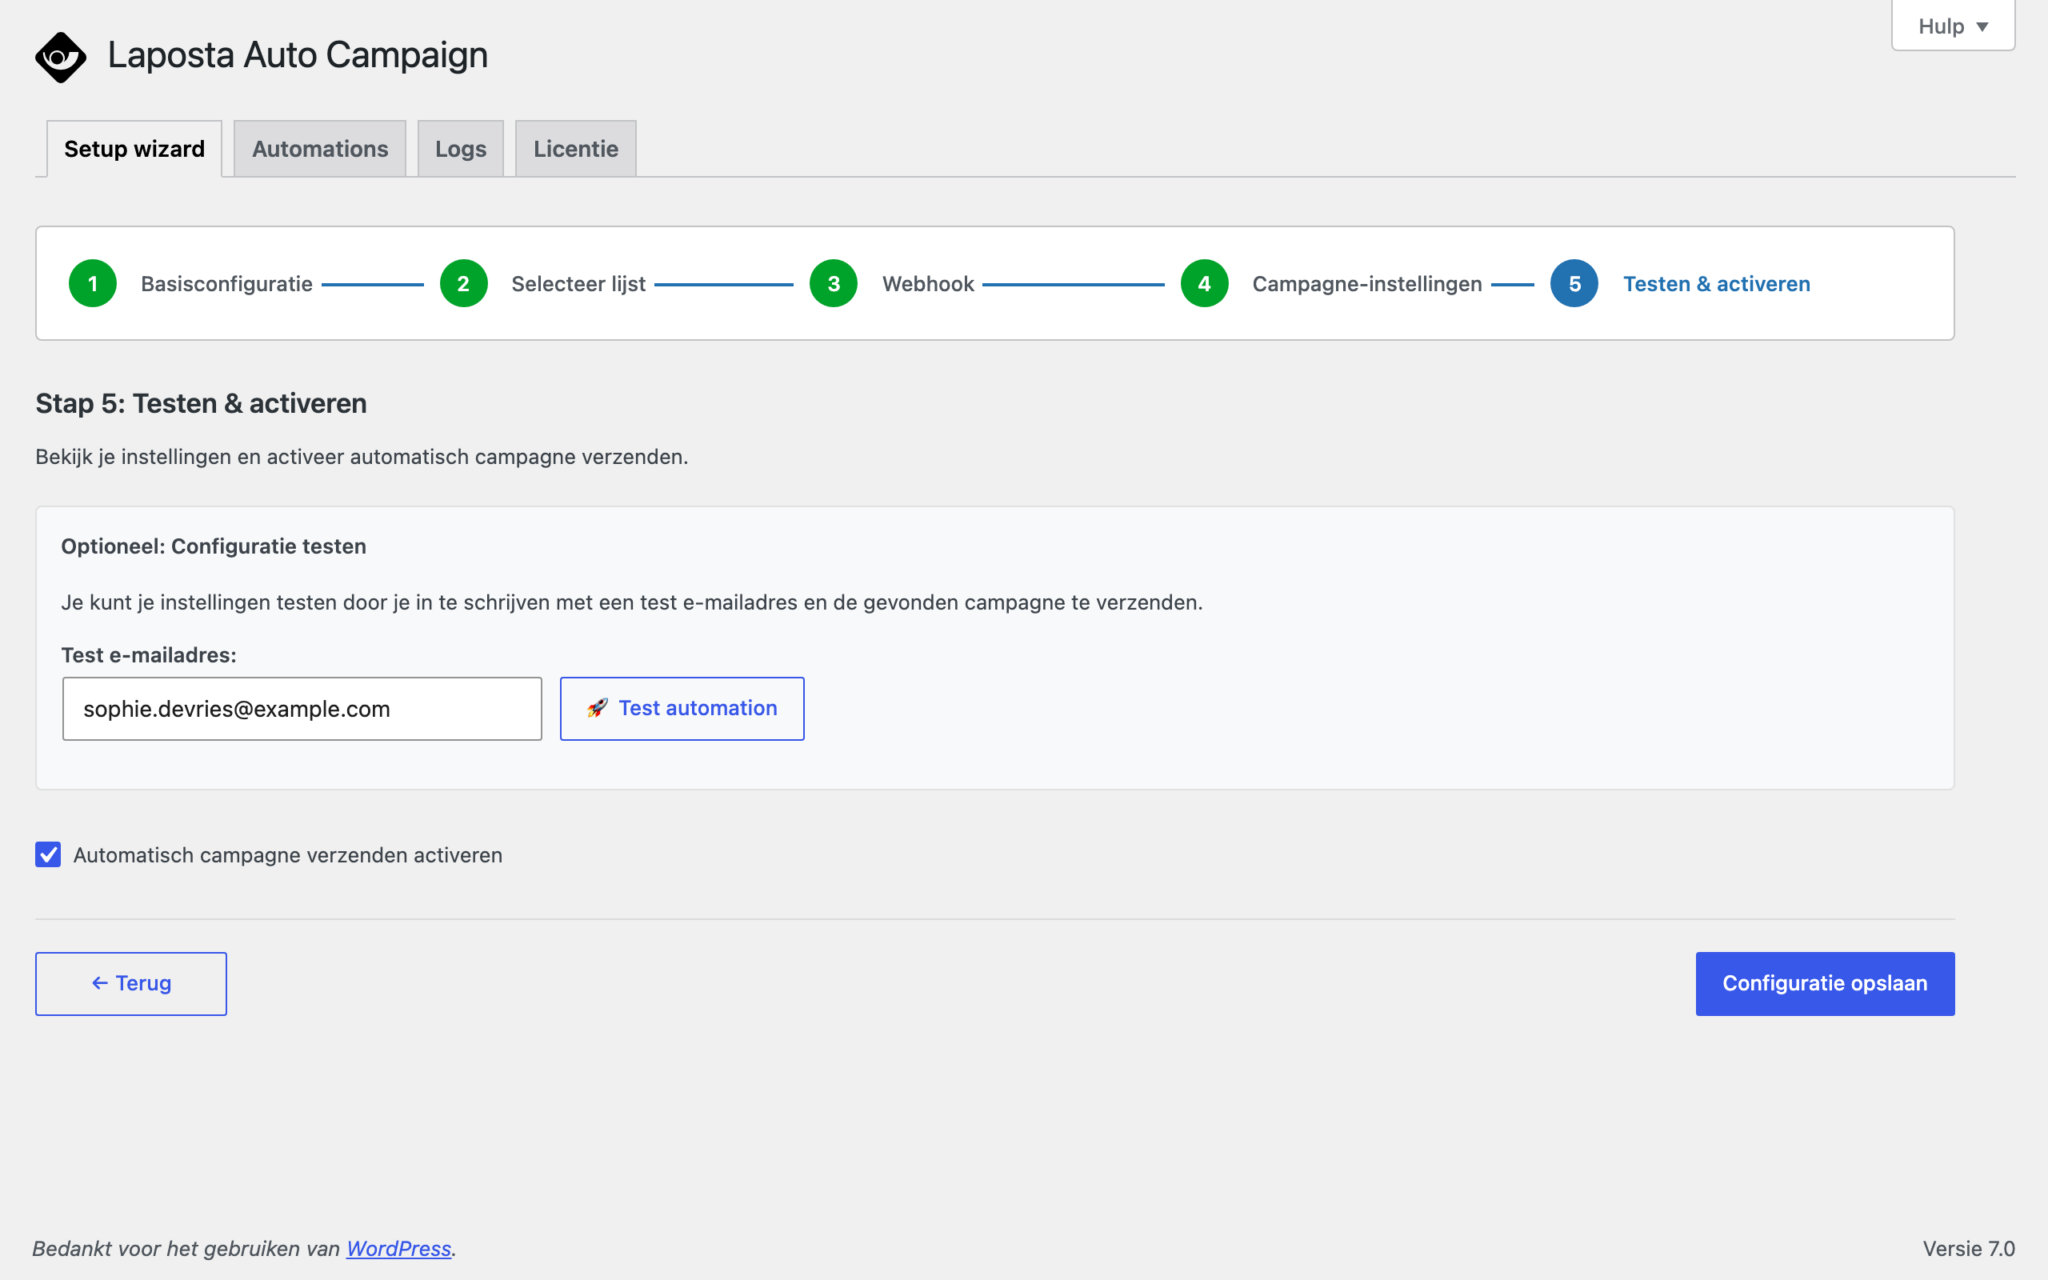Click step 5 blue circle Testen & activeren
Viewport: 2048px width, 1280px height.
click(x=1574, y=284)
